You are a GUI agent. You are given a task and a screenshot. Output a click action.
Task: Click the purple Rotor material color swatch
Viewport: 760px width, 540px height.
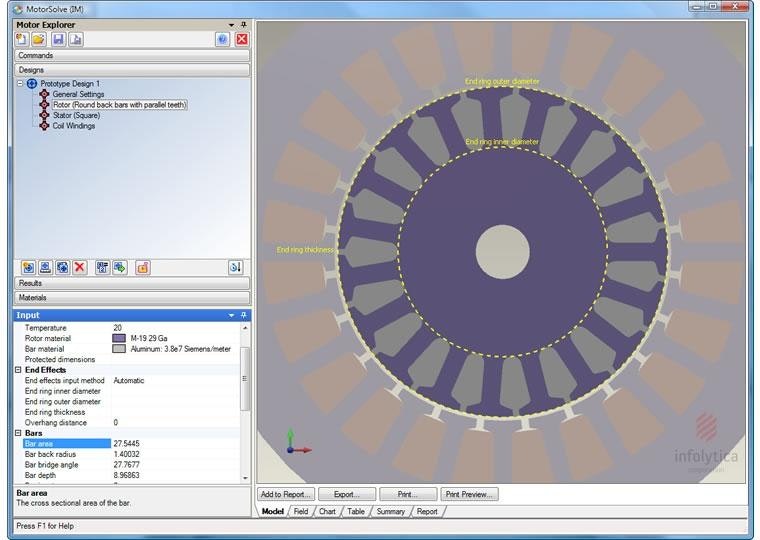(x=119, y=338)
